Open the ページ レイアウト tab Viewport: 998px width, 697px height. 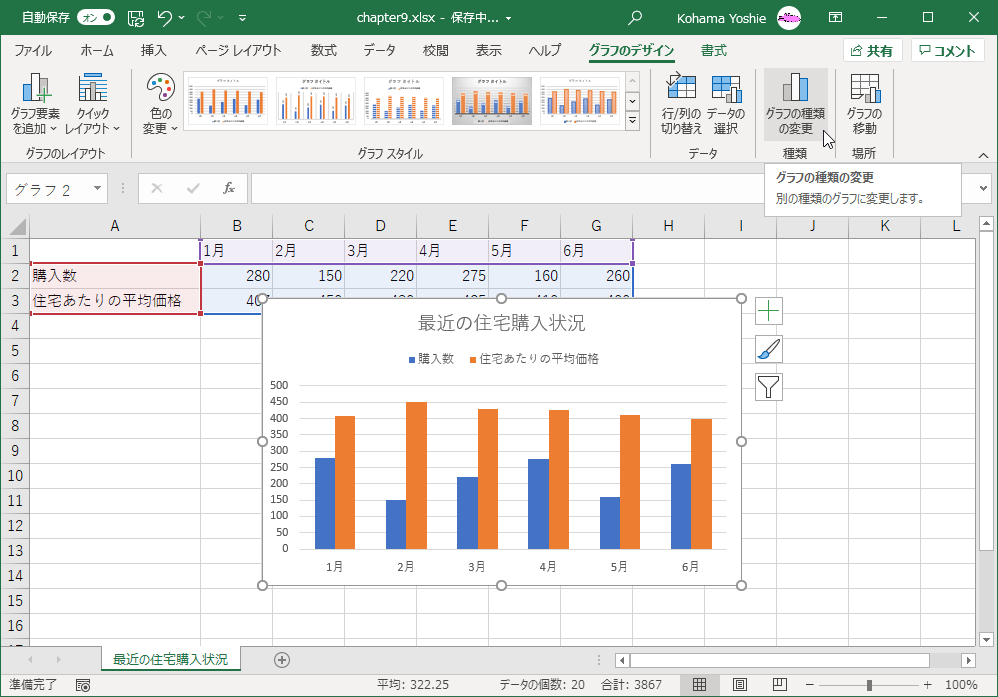click(238, 50)
